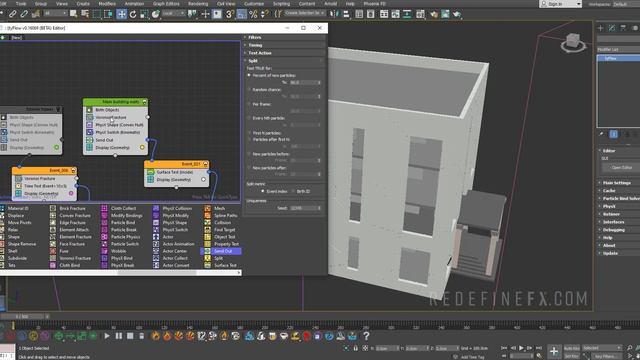Screen dimensions: 640x360
Task: Open the Views menu
Action: (62, 4)
